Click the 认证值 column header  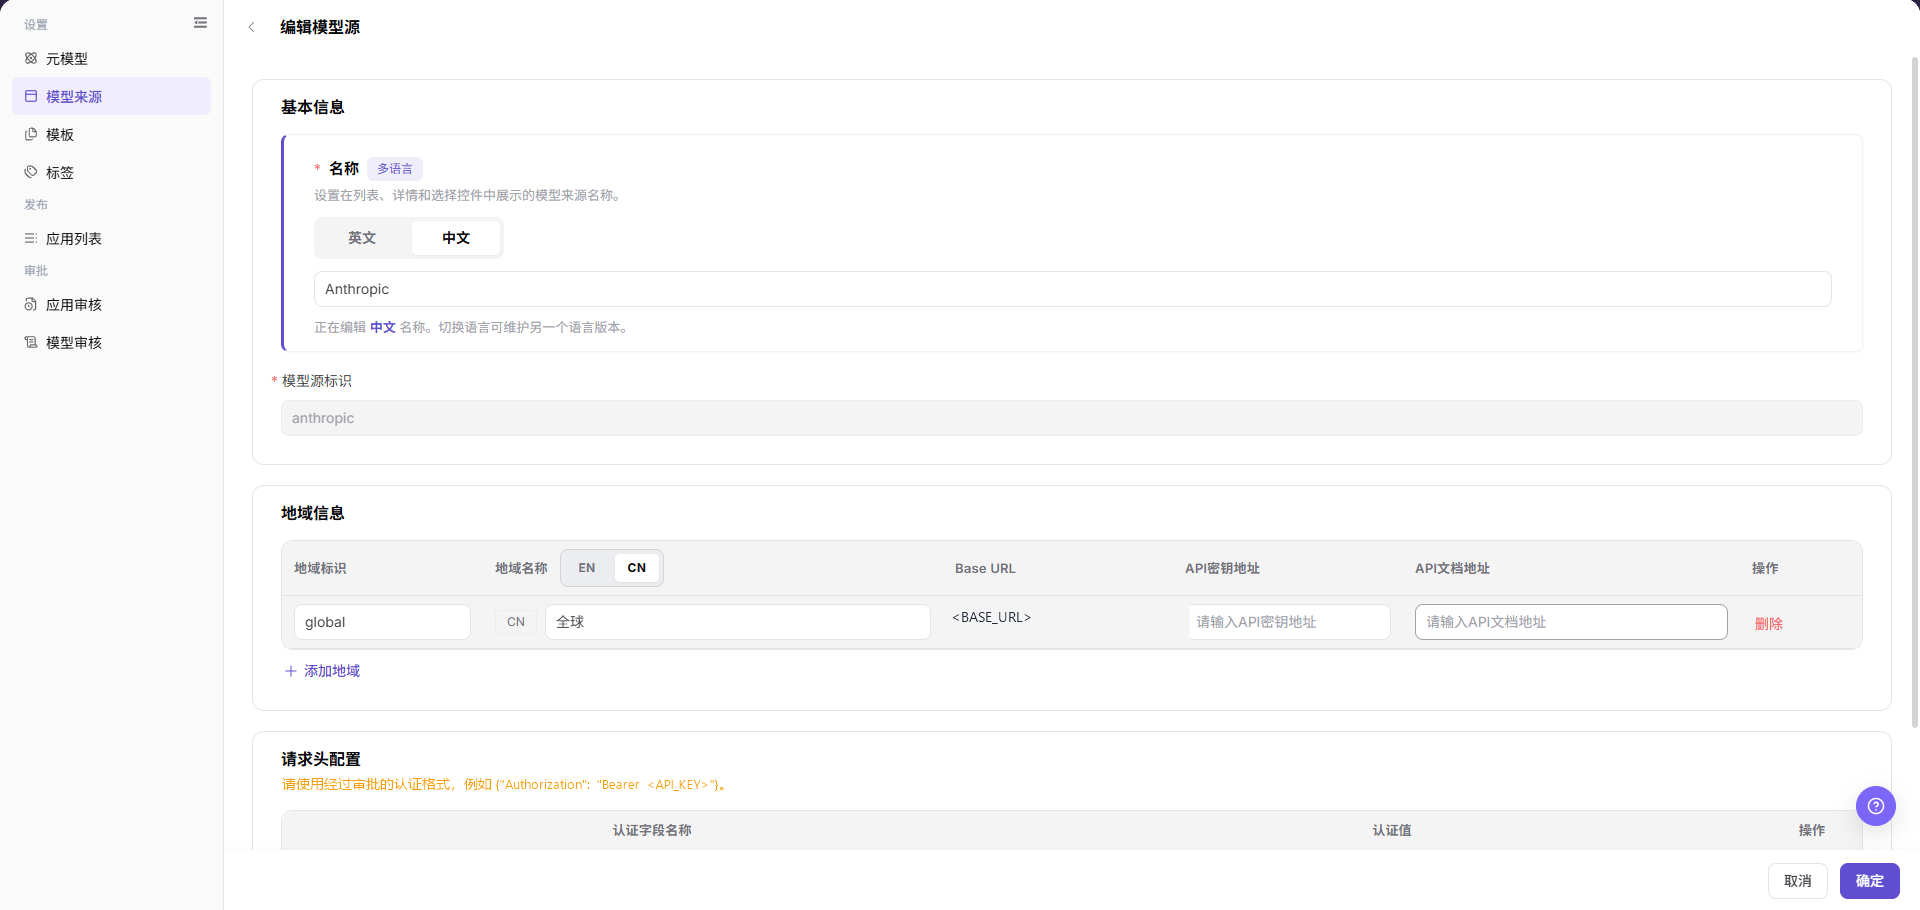pos(1392,830)
